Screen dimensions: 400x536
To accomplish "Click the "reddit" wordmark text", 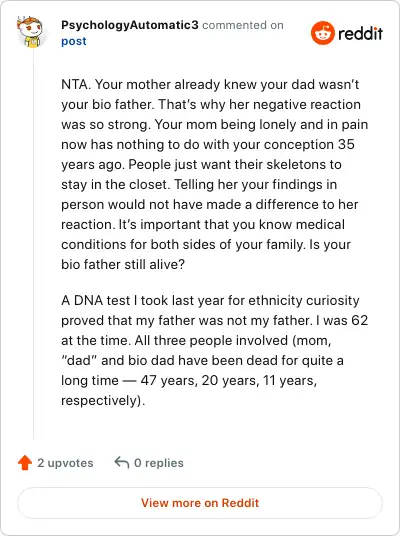I will click(x=360, y=34).
